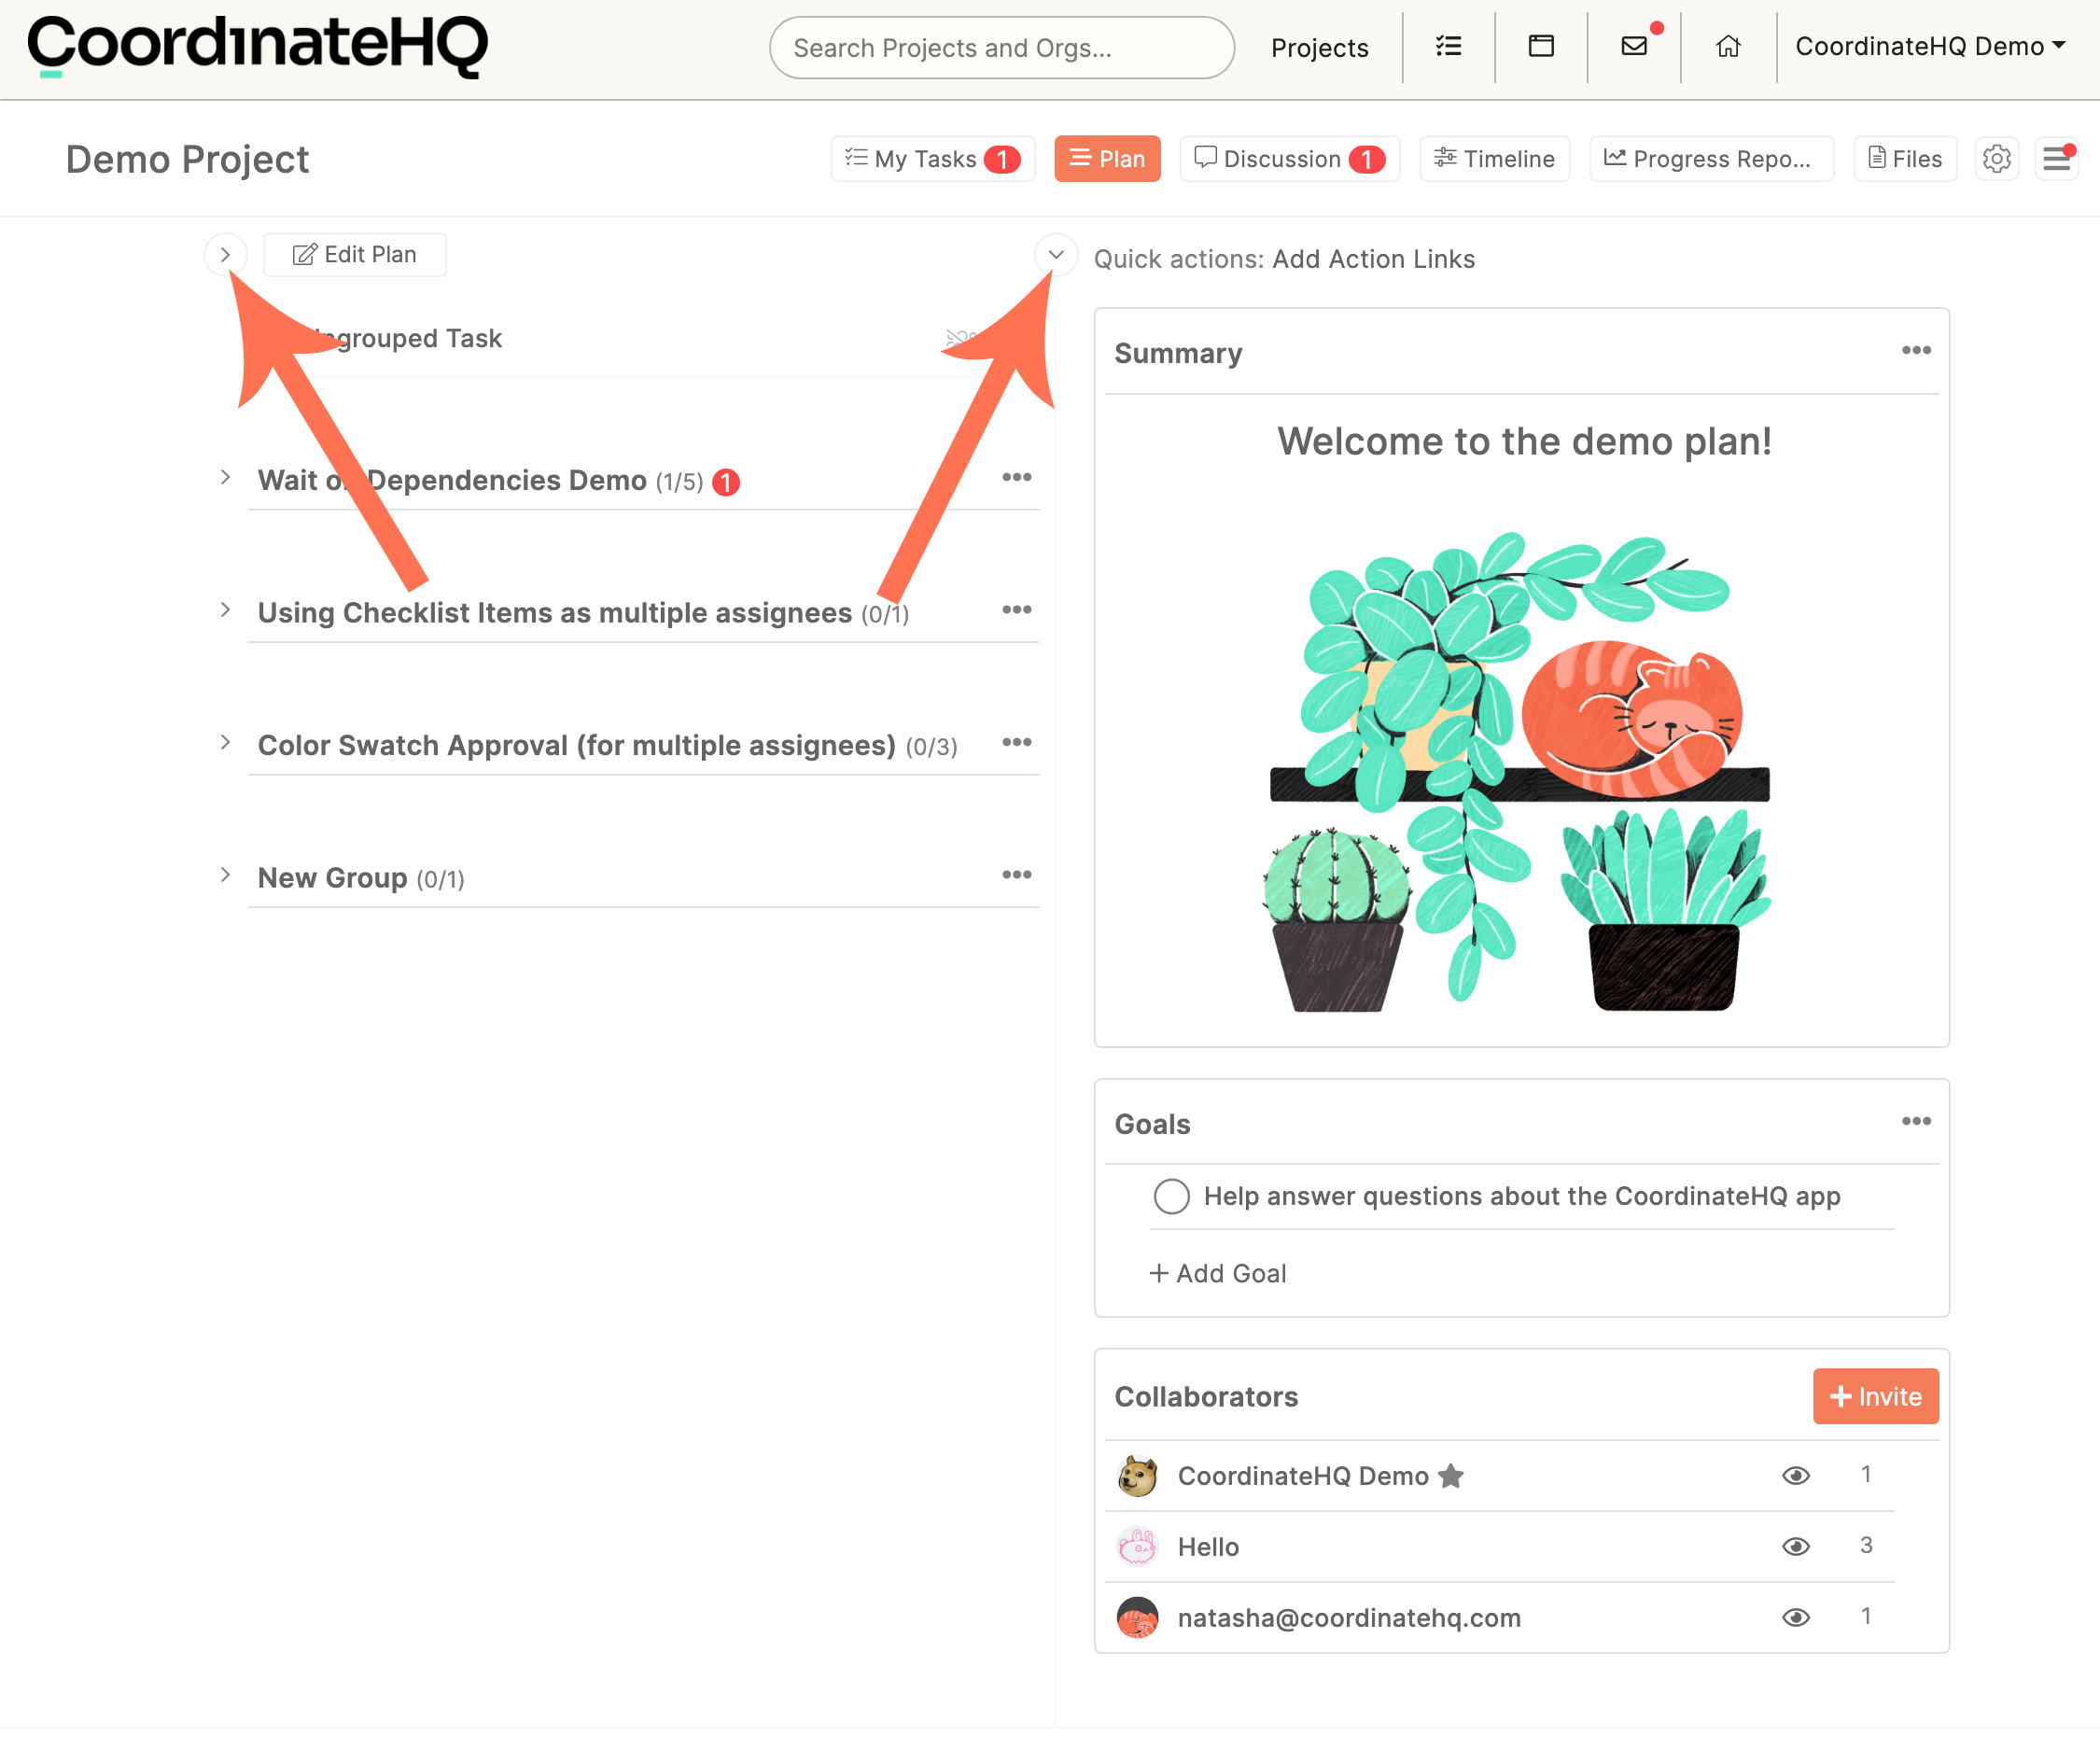Toggle visibility eye for Hello collaborator
Viewport: 2100px width, 1764px height.
click(x=1795, y=1547)
